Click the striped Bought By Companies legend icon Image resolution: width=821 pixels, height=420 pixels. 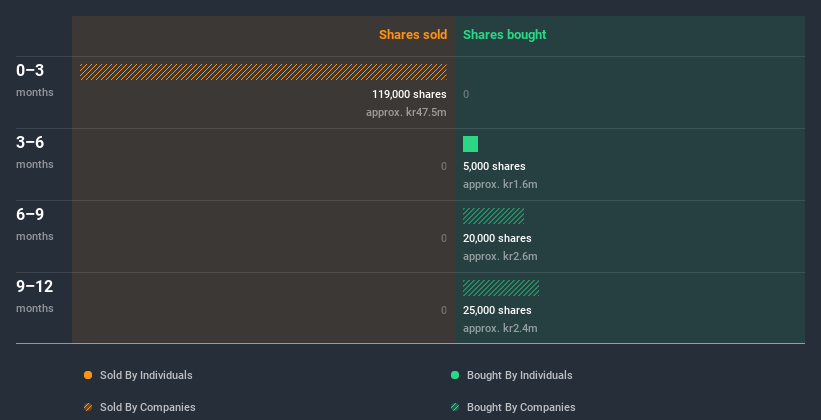[455, 407]
